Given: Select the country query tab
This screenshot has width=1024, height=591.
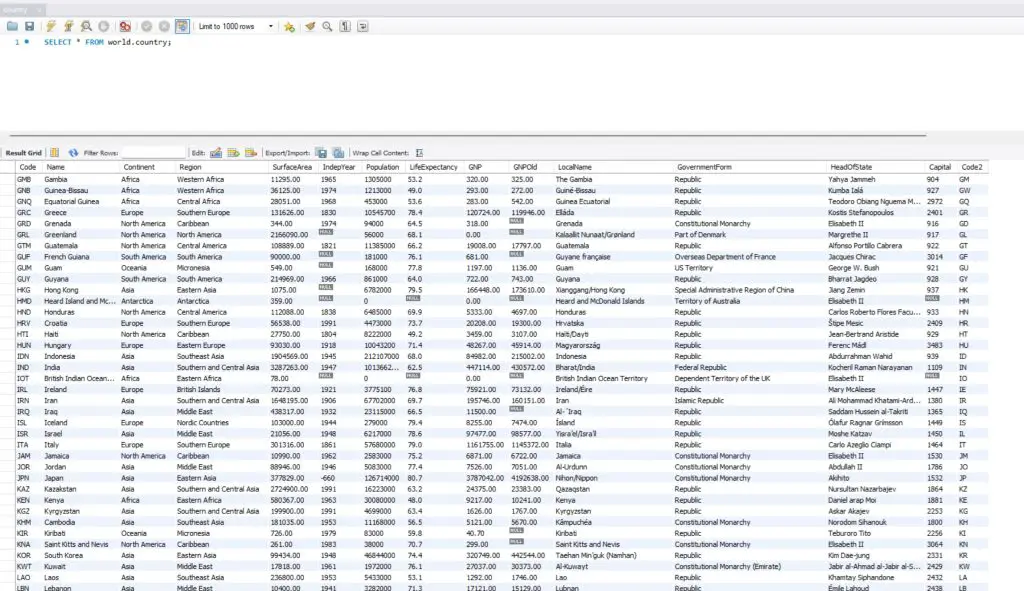Looking at the screenshot, I should coord(21,10).
